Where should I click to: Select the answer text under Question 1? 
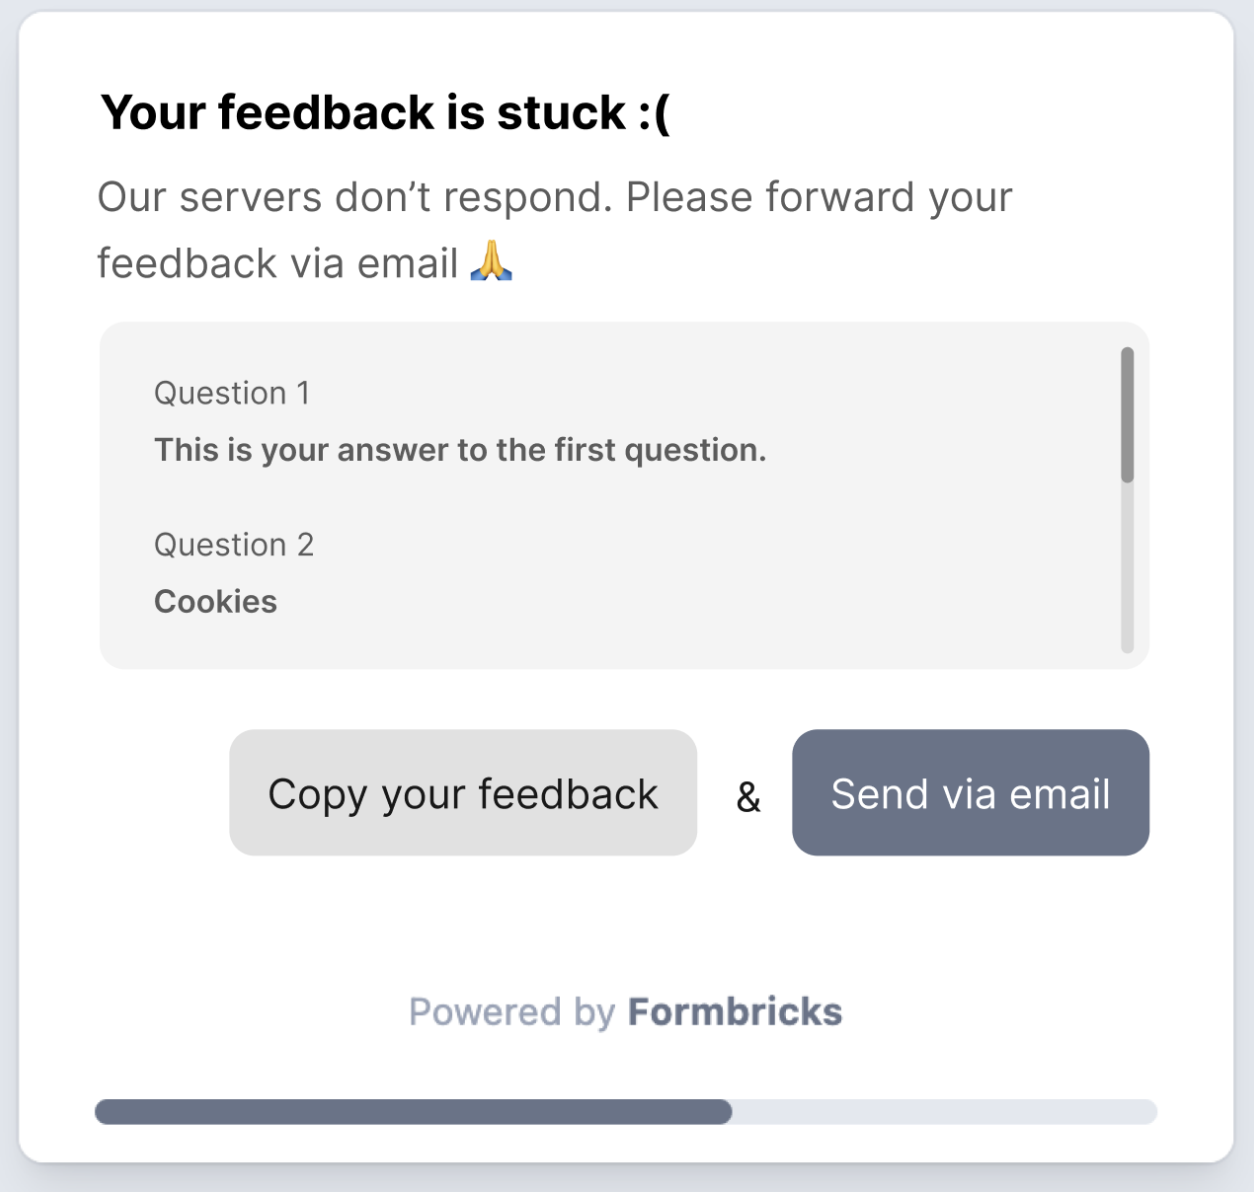[x=459, y=450]
